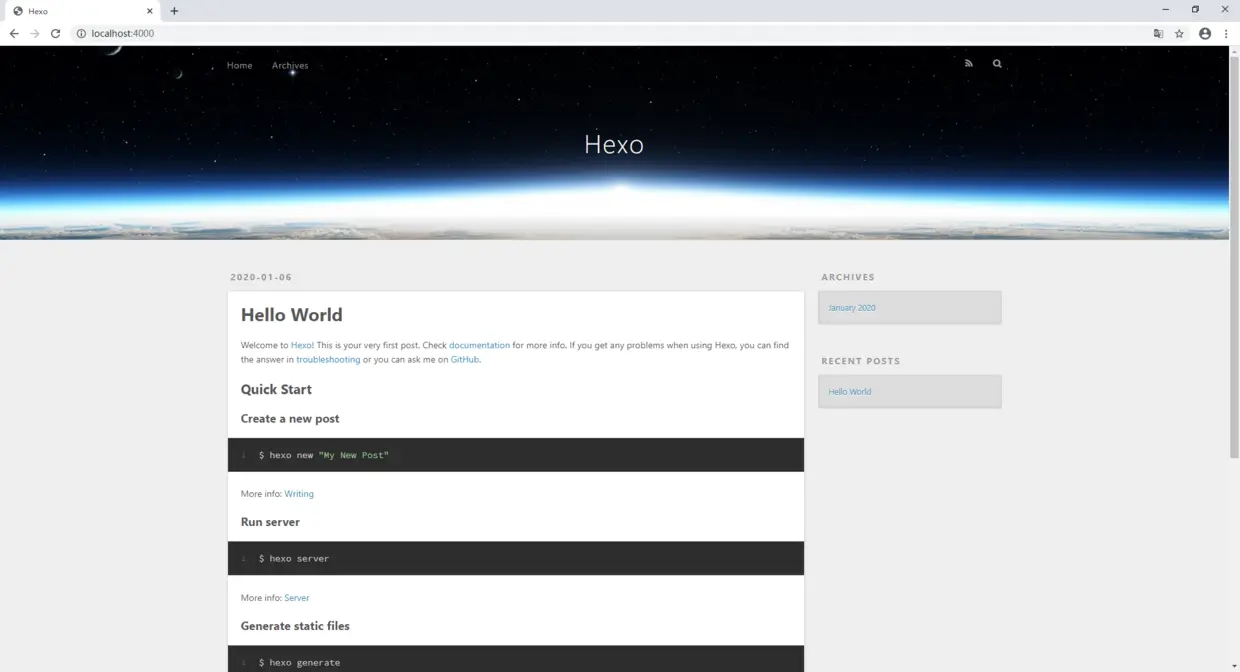Open the 2020-01-06 post date link
Viewport: 1240px width, 672px height.
pyautogui.click(x=261, y=277)
